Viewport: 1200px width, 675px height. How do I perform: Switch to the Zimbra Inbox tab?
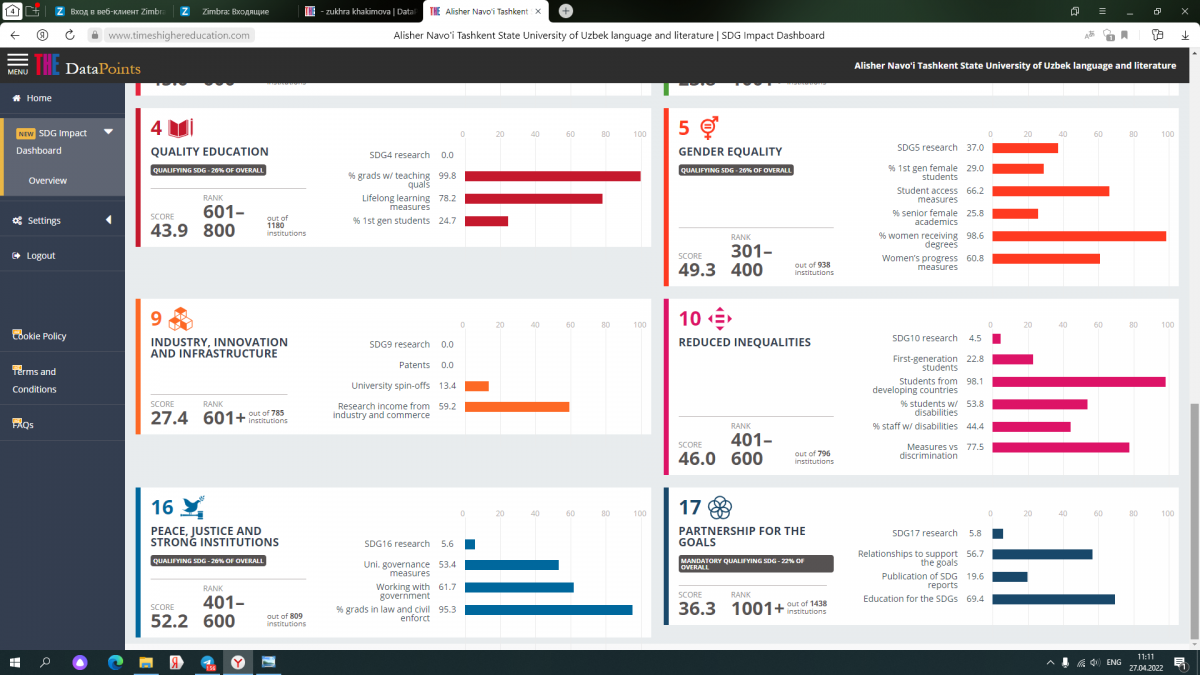[x=234, y=11]
